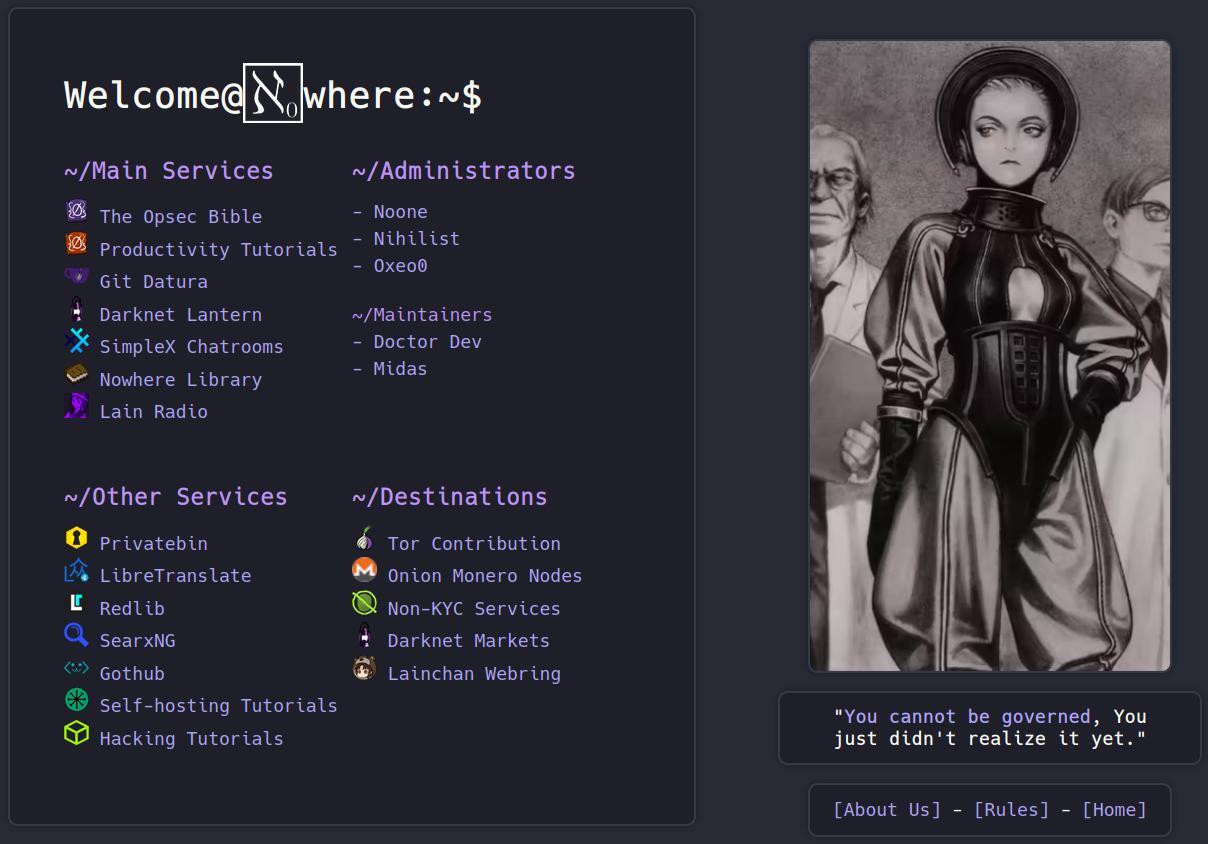This screenshot has height=844, width=1208.
Task: Click the SimpleX Chatrooms X icon
Action: (77, 341)
